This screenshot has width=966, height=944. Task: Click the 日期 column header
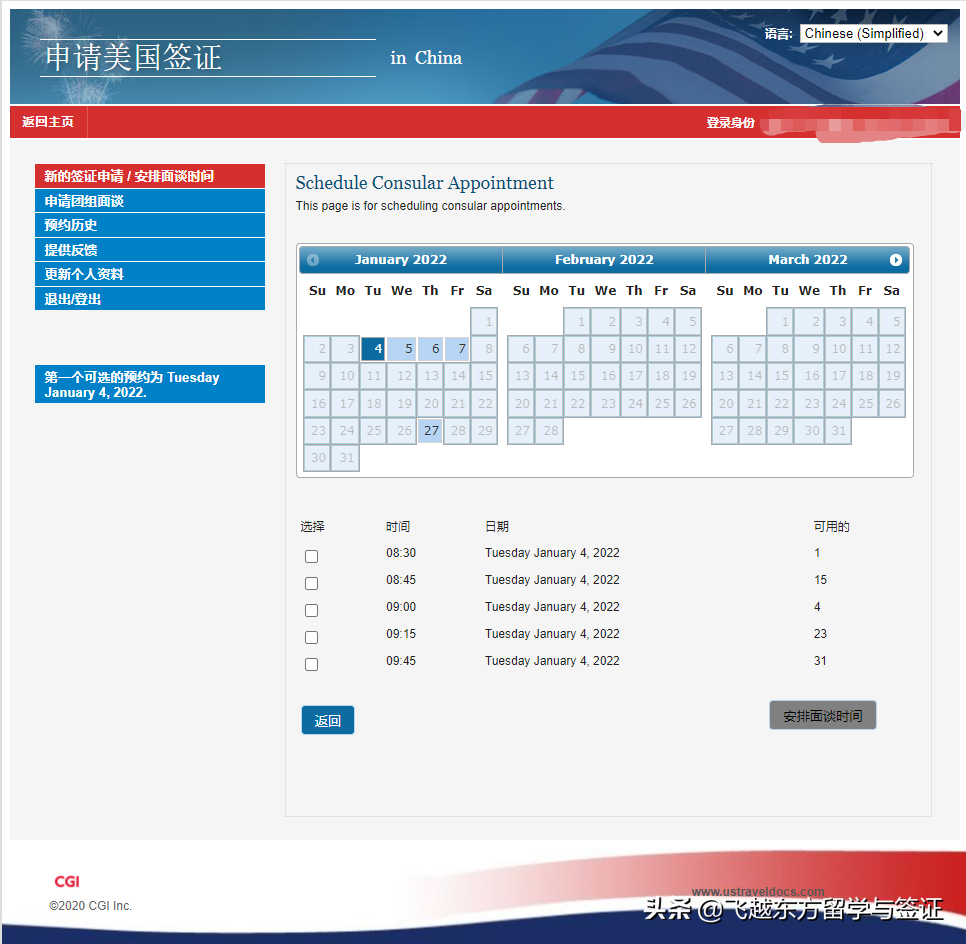497,527
